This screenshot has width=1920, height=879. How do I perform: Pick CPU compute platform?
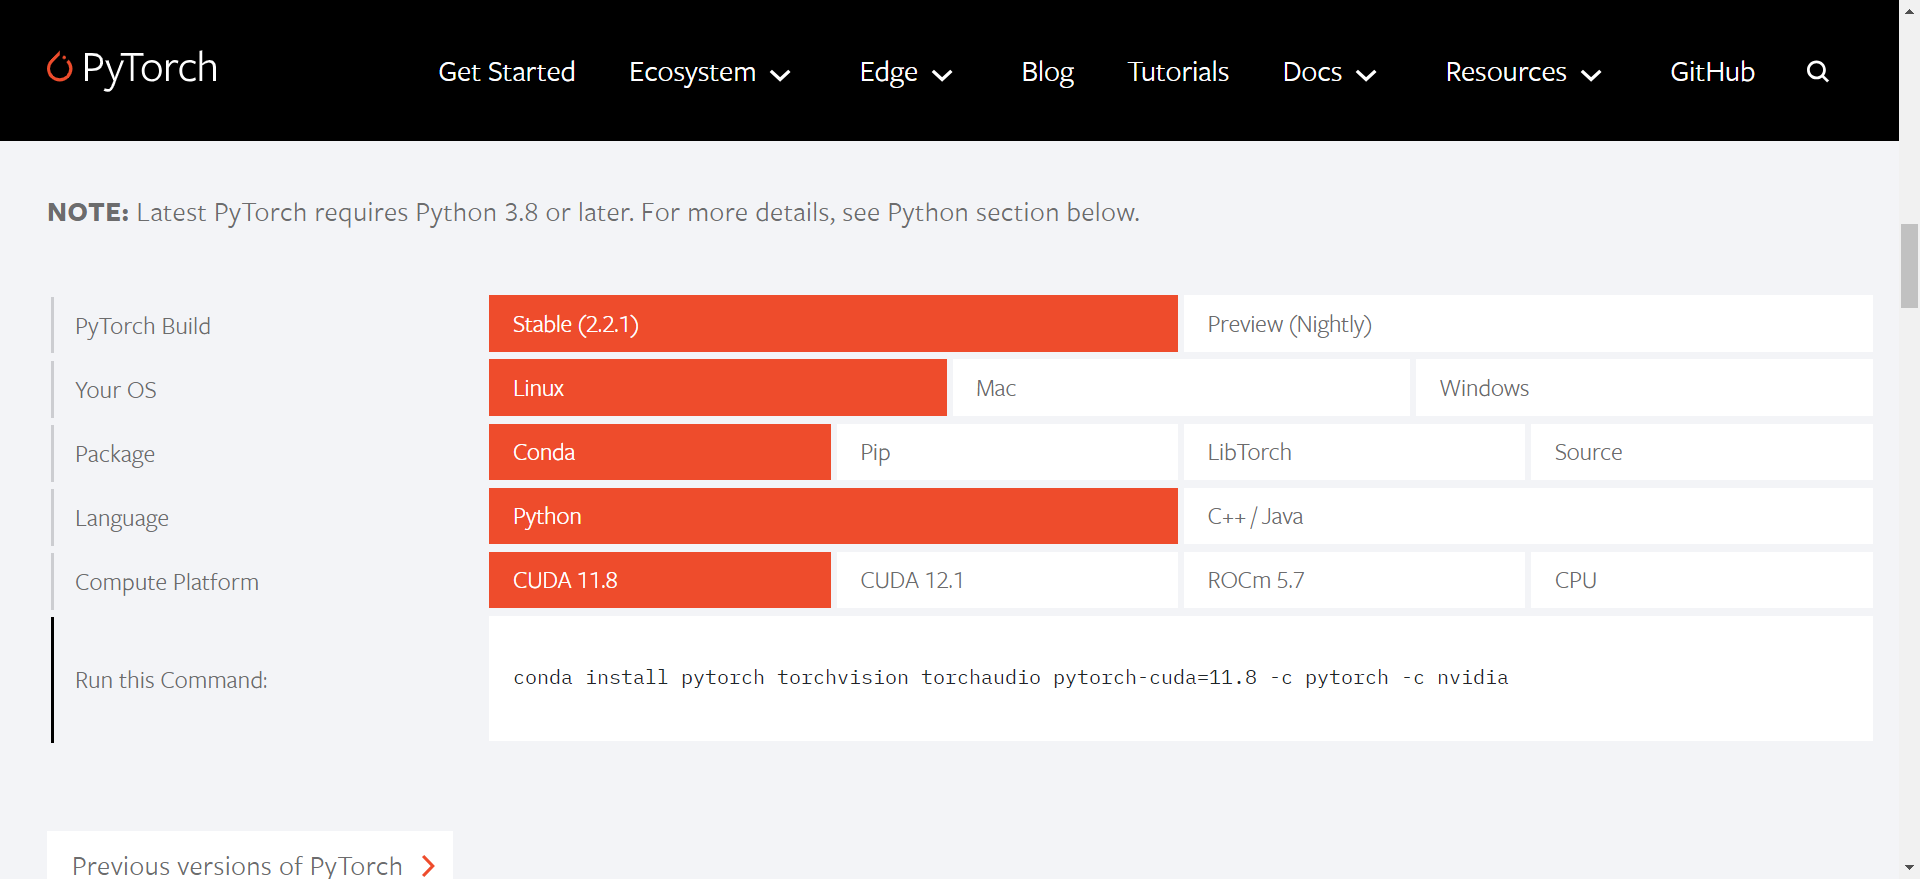(x=1701, y=580)
